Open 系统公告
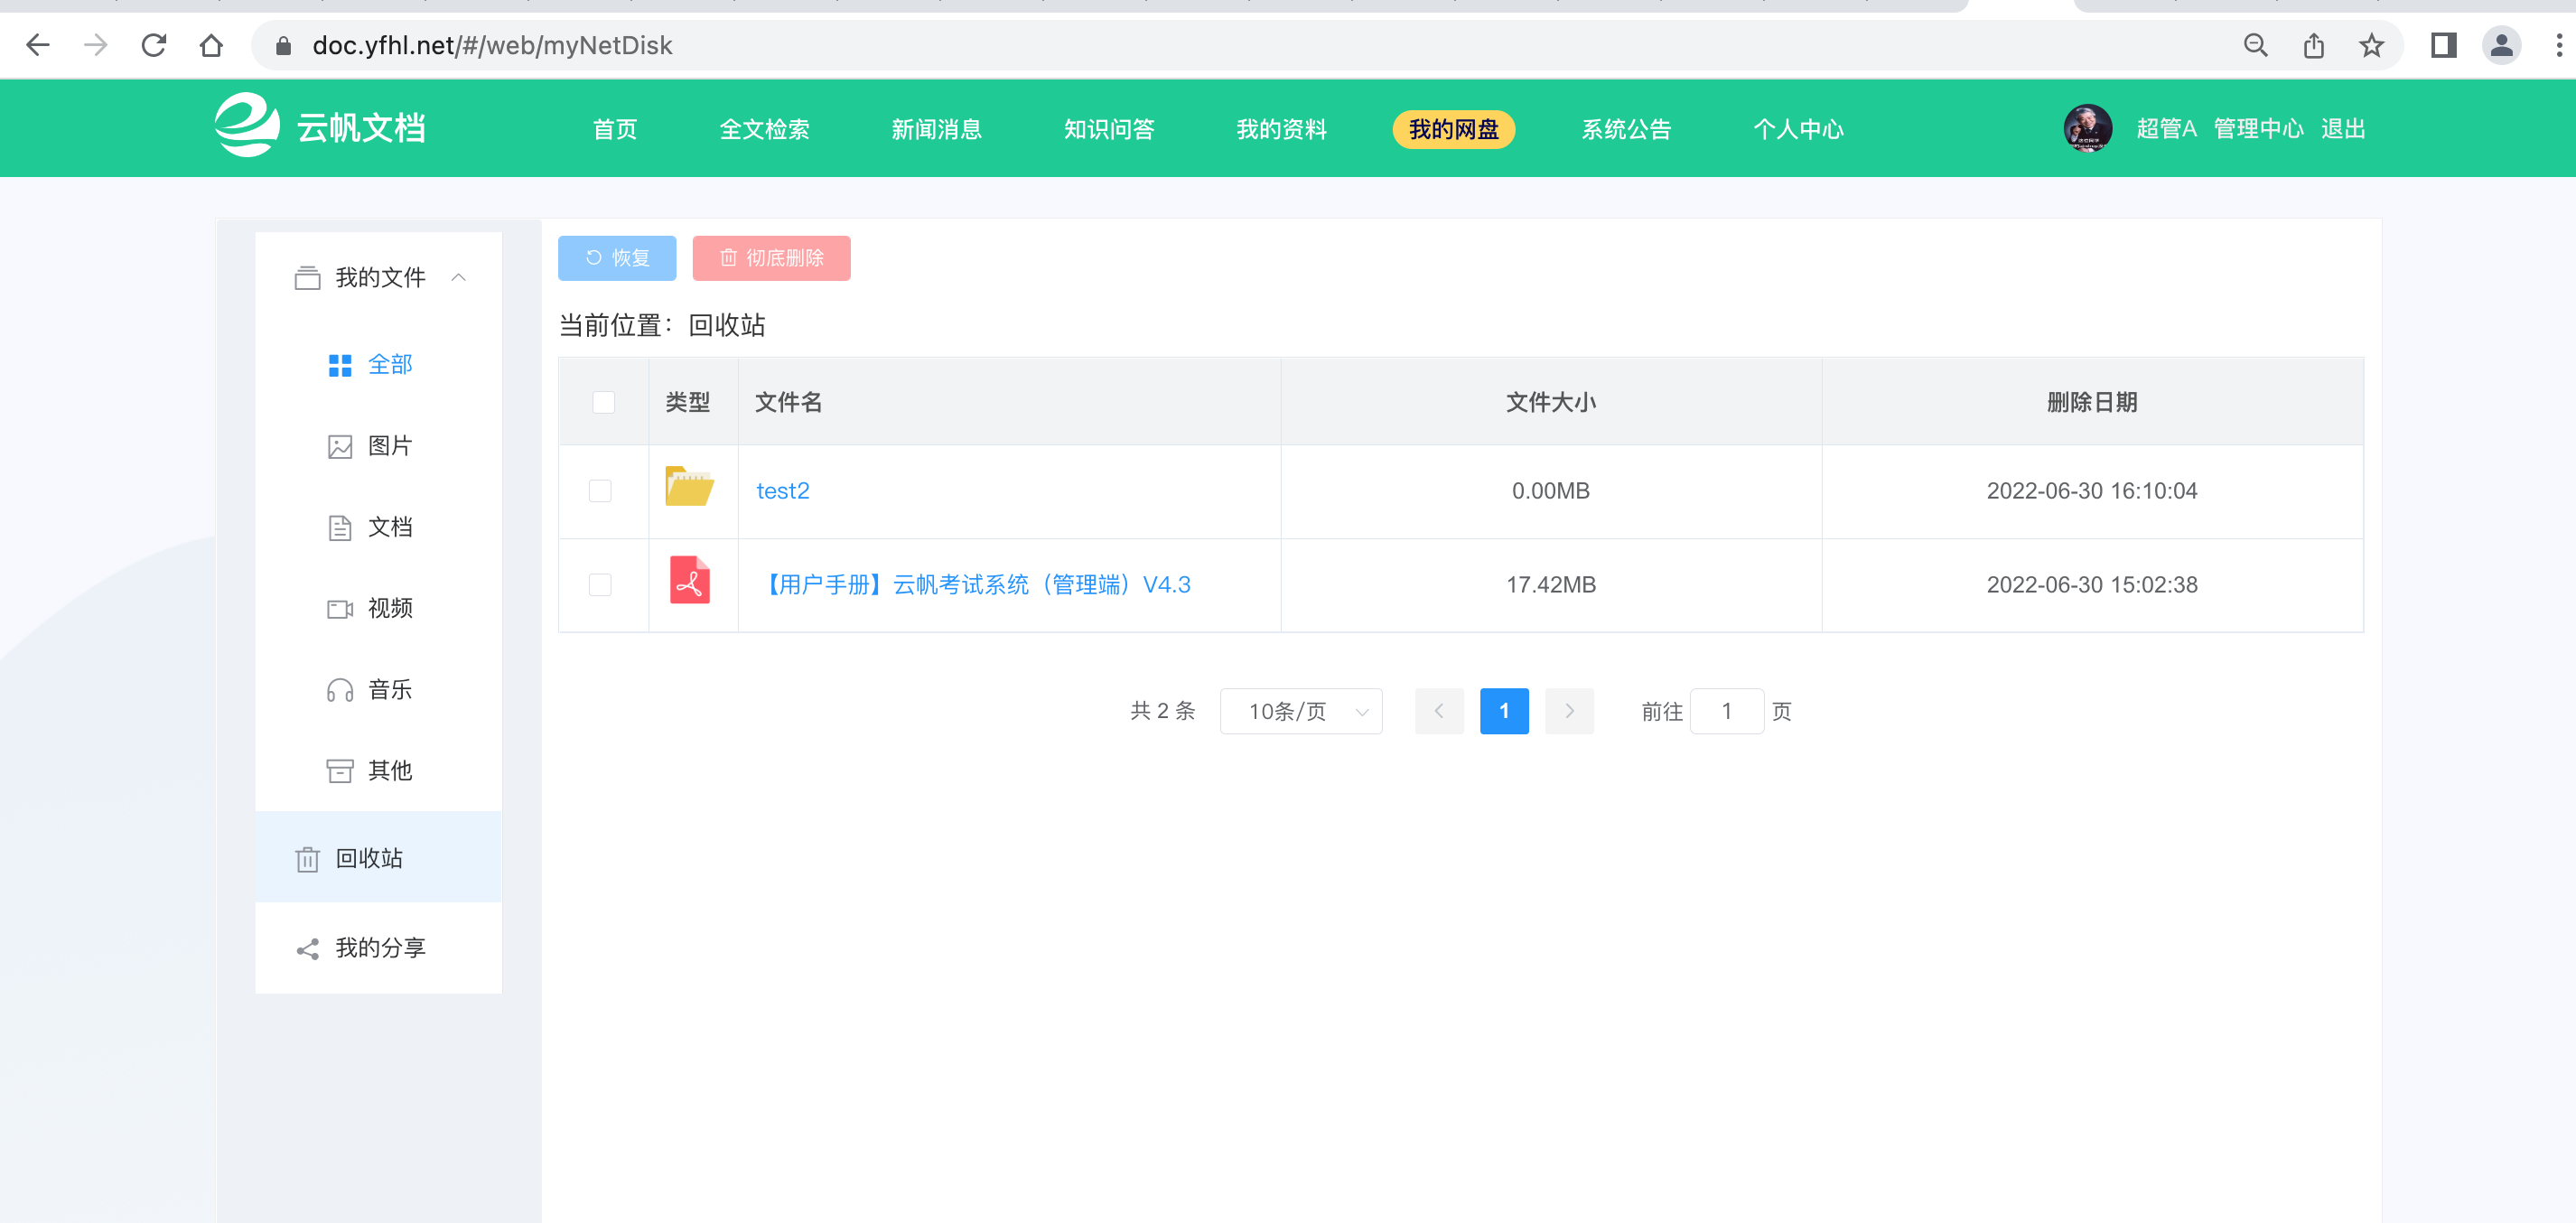This screenshot has height=1223, width=2576. pyautogui.click(x=1626, y=129)
